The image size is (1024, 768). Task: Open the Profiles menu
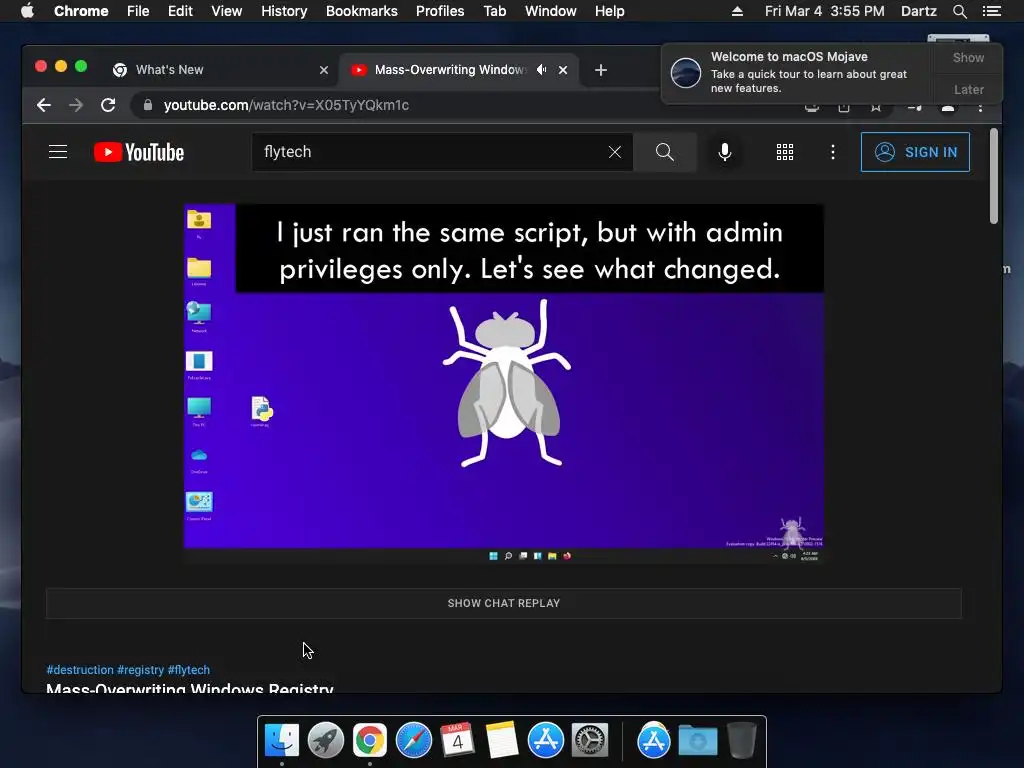[x=440, y=11]
